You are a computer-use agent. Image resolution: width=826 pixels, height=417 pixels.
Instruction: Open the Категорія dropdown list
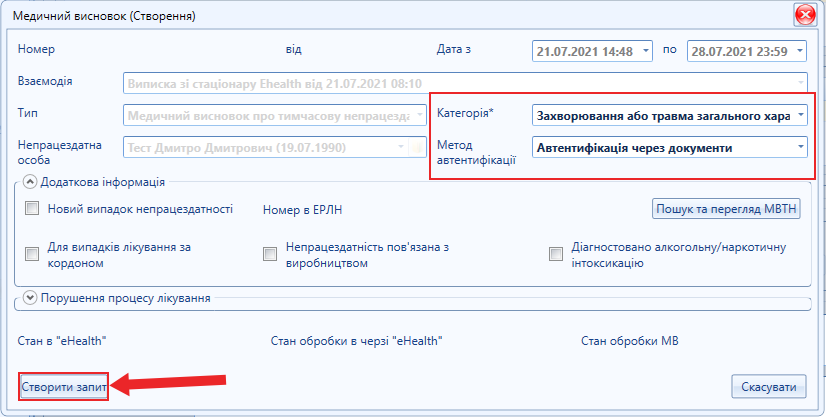coord(801,115)
